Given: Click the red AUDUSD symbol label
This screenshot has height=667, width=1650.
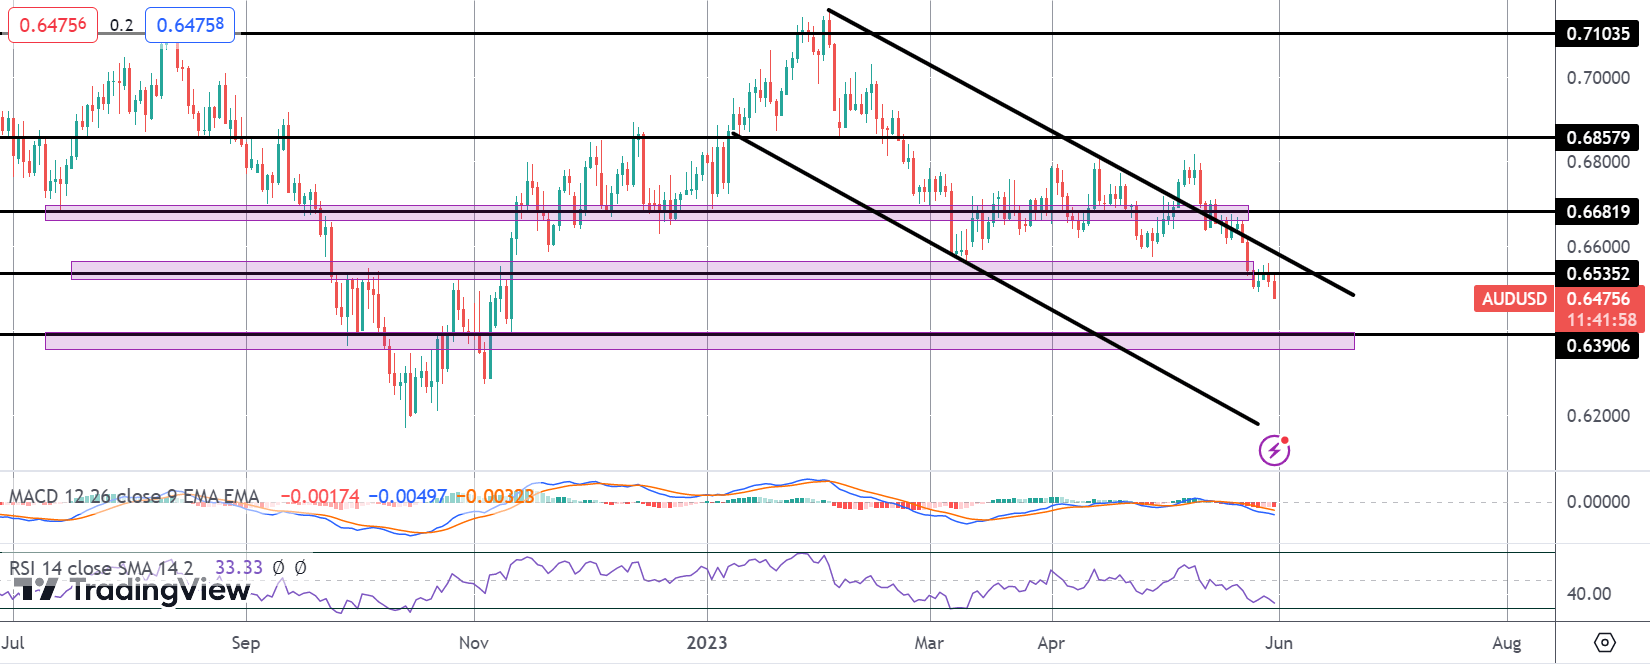Looking at the screenshot, I should click(1514, 298).
